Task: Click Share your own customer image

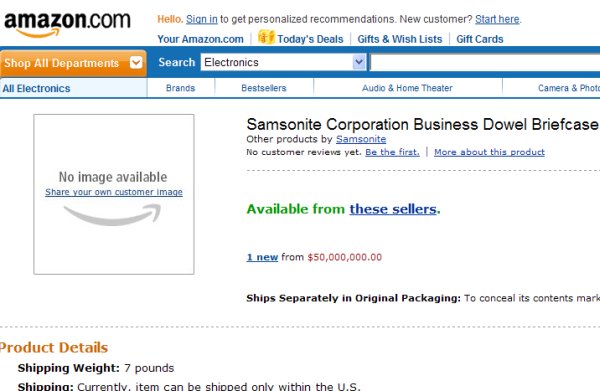Action: click(114, 192)
